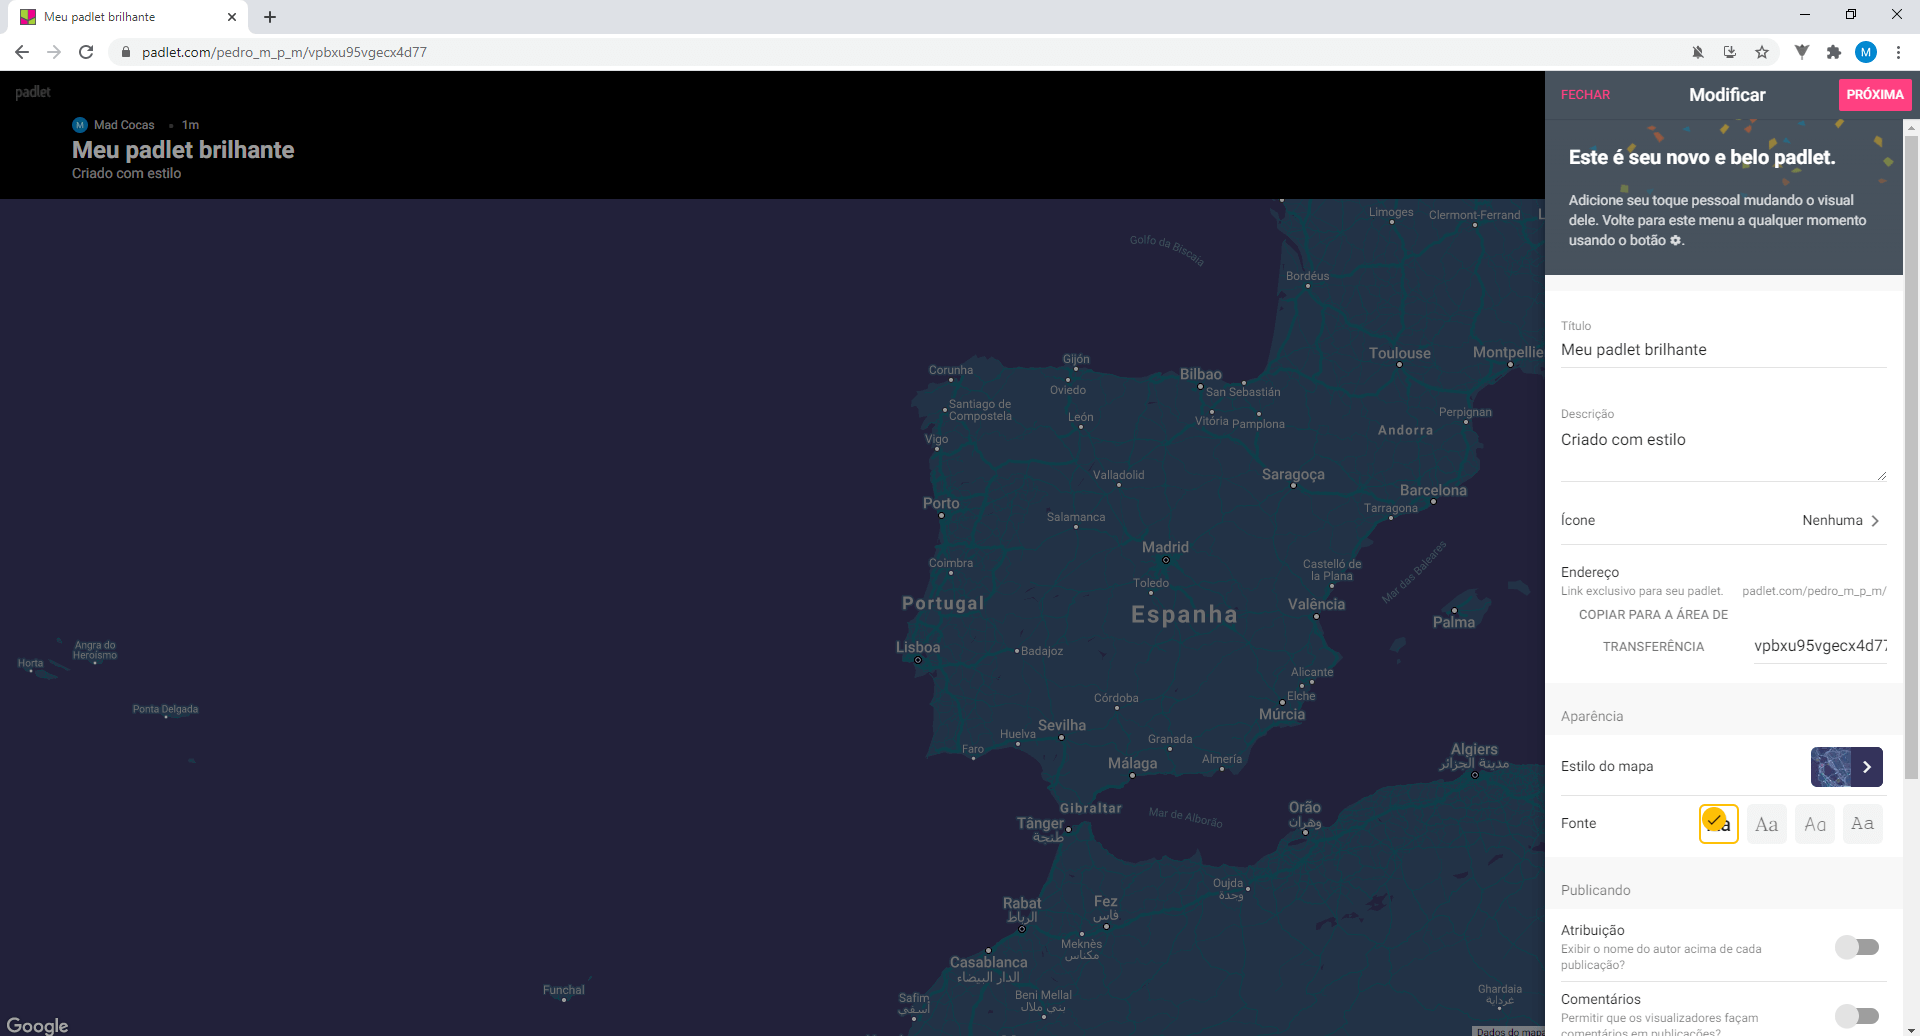Click the Google logo on the map
1920x1036 pixels.
pos(38,1025)
